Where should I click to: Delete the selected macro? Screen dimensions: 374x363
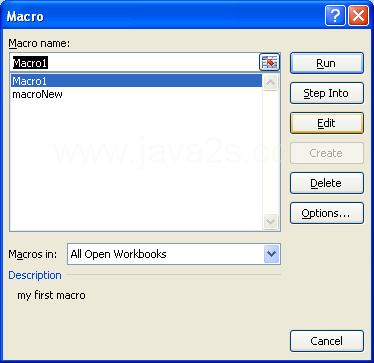(x=327, y=183)
